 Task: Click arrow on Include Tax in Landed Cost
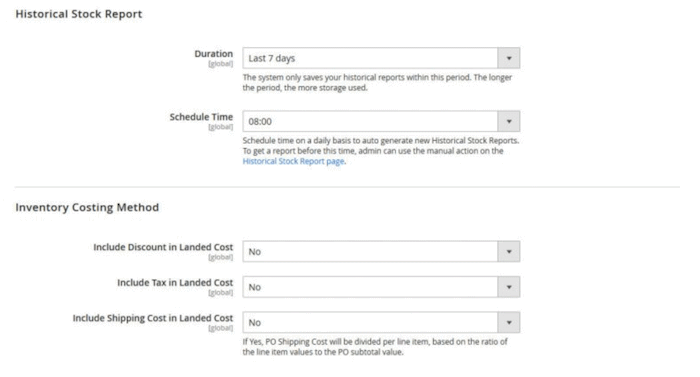point(509,287)
